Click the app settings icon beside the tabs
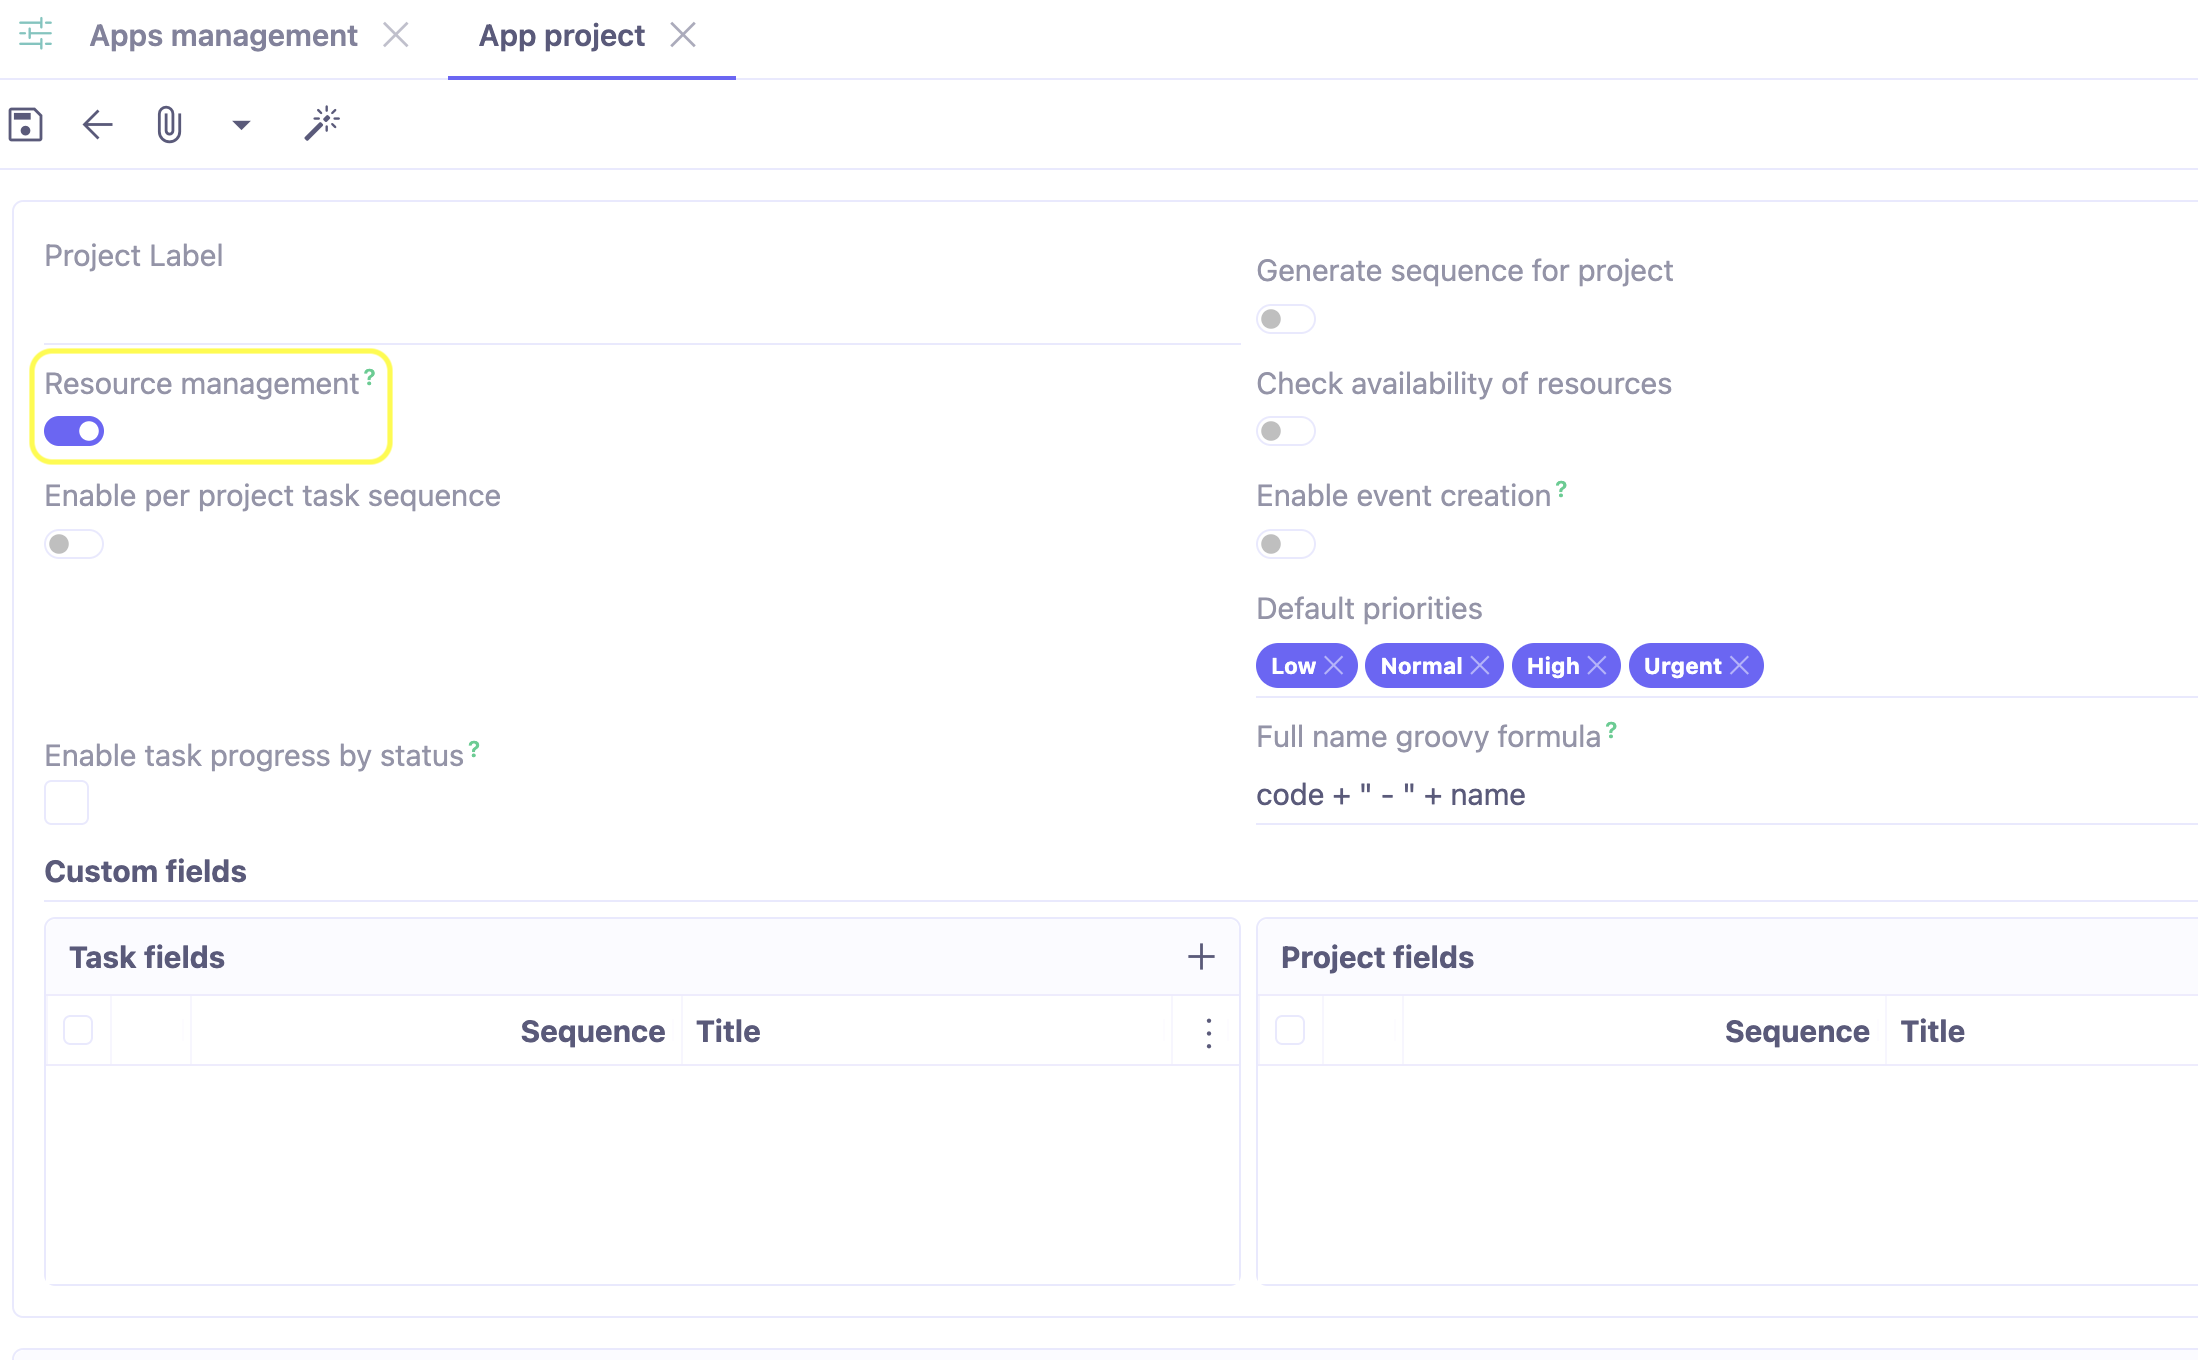 [35, 35]
